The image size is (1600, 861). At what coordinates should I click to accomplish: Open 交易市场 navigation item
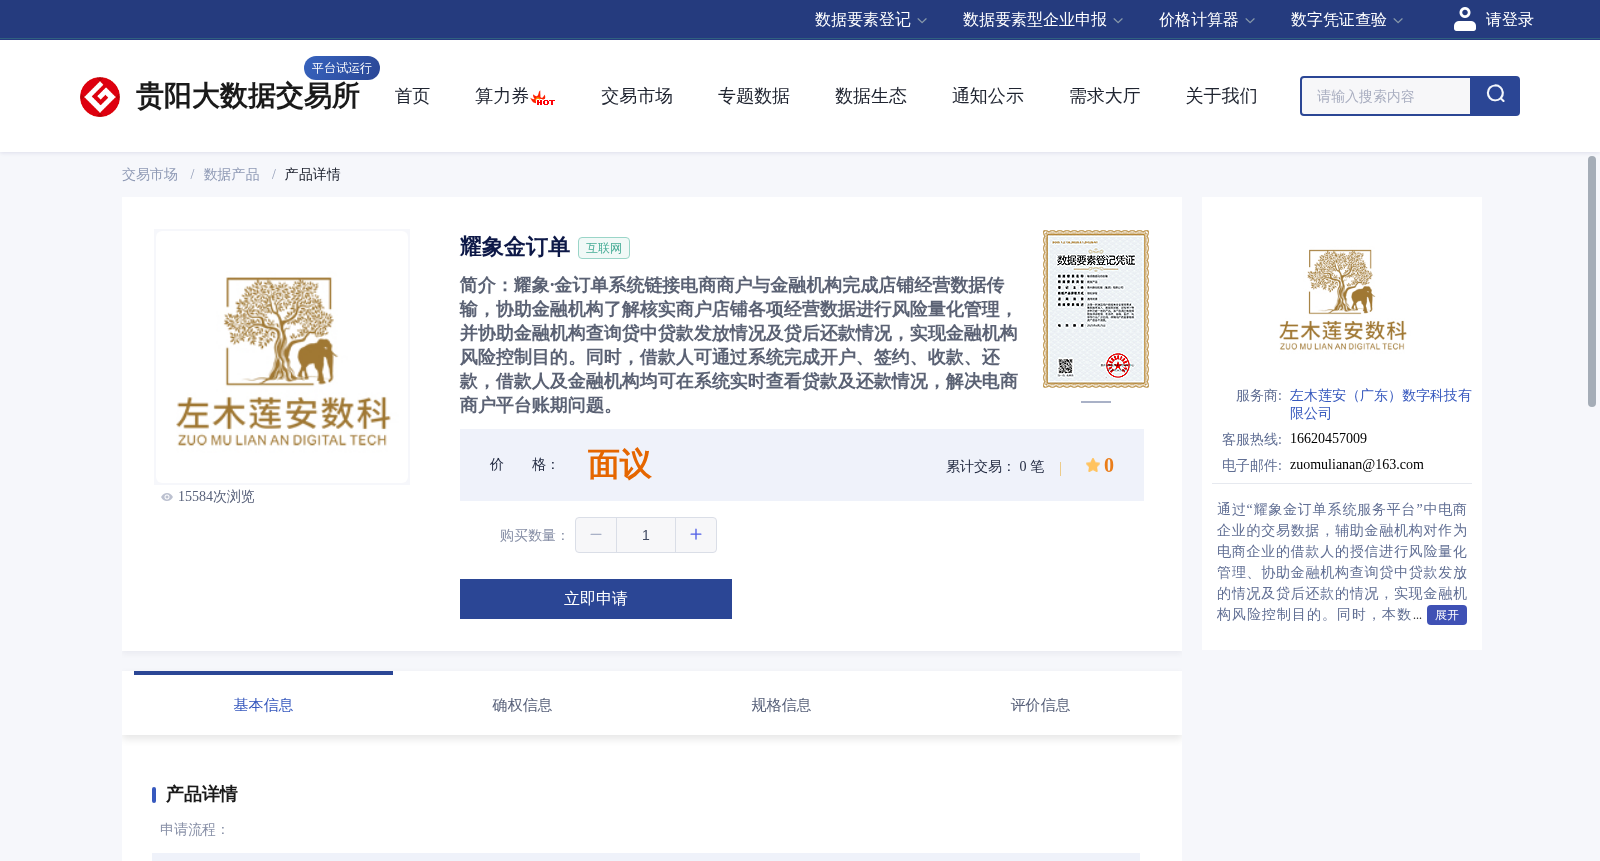pyautogui.click(x=637, y=96)
